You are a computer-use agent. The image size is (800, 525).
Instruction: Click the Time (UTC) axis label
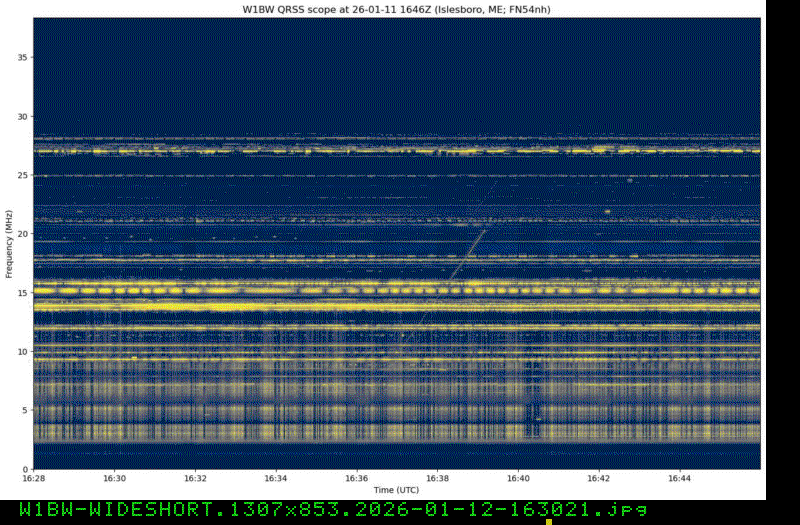(396, 490)
